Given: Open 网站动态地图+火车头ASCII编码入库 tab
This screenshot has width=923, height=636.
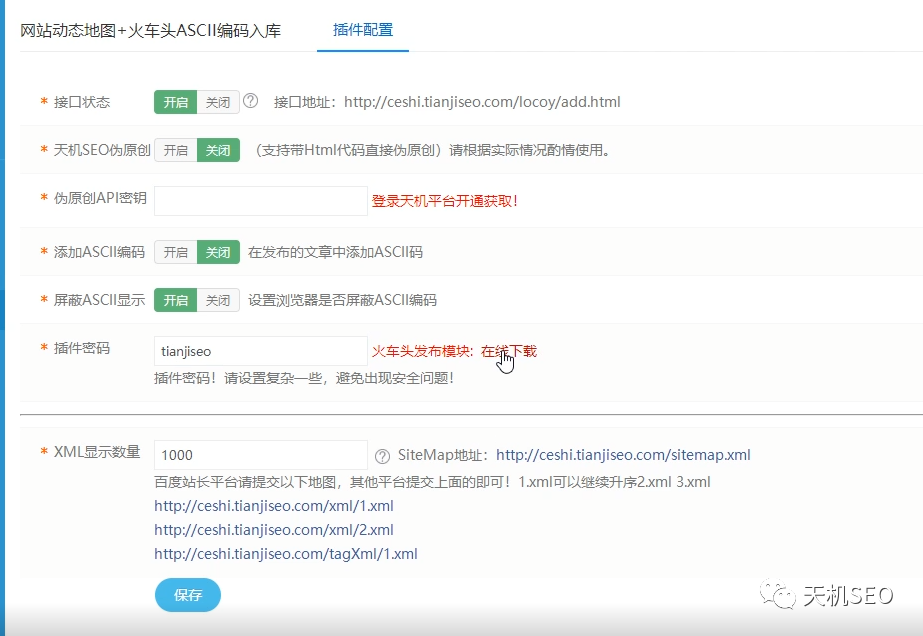Looking at the screenshot, I should point(151,31).
